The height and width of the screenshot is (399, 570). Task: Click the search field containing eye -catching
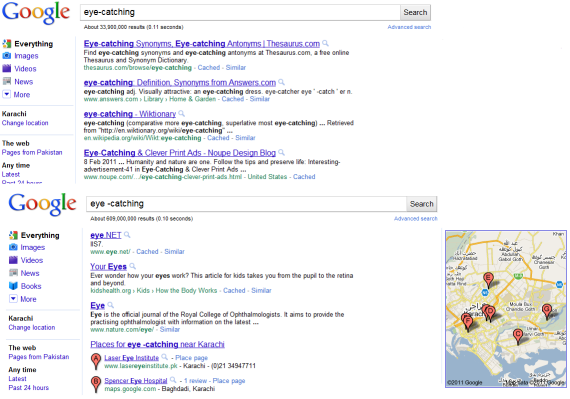[x=246, y=204]
